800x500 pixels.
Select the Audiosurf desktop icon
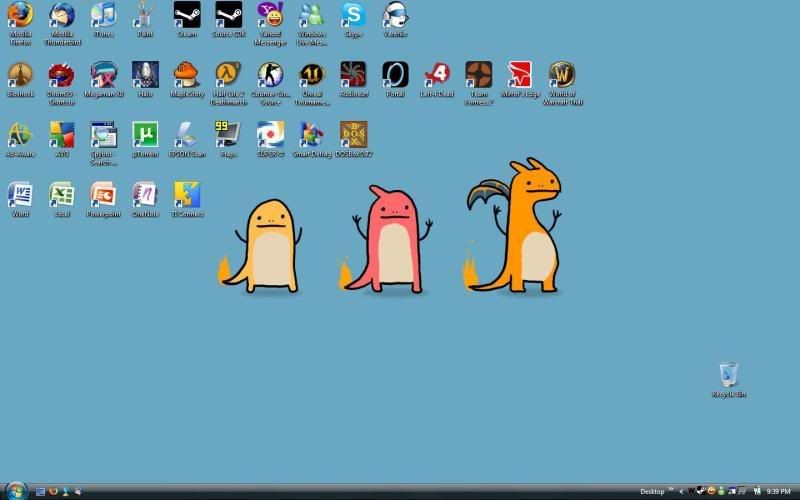click(x=354, y=79)
